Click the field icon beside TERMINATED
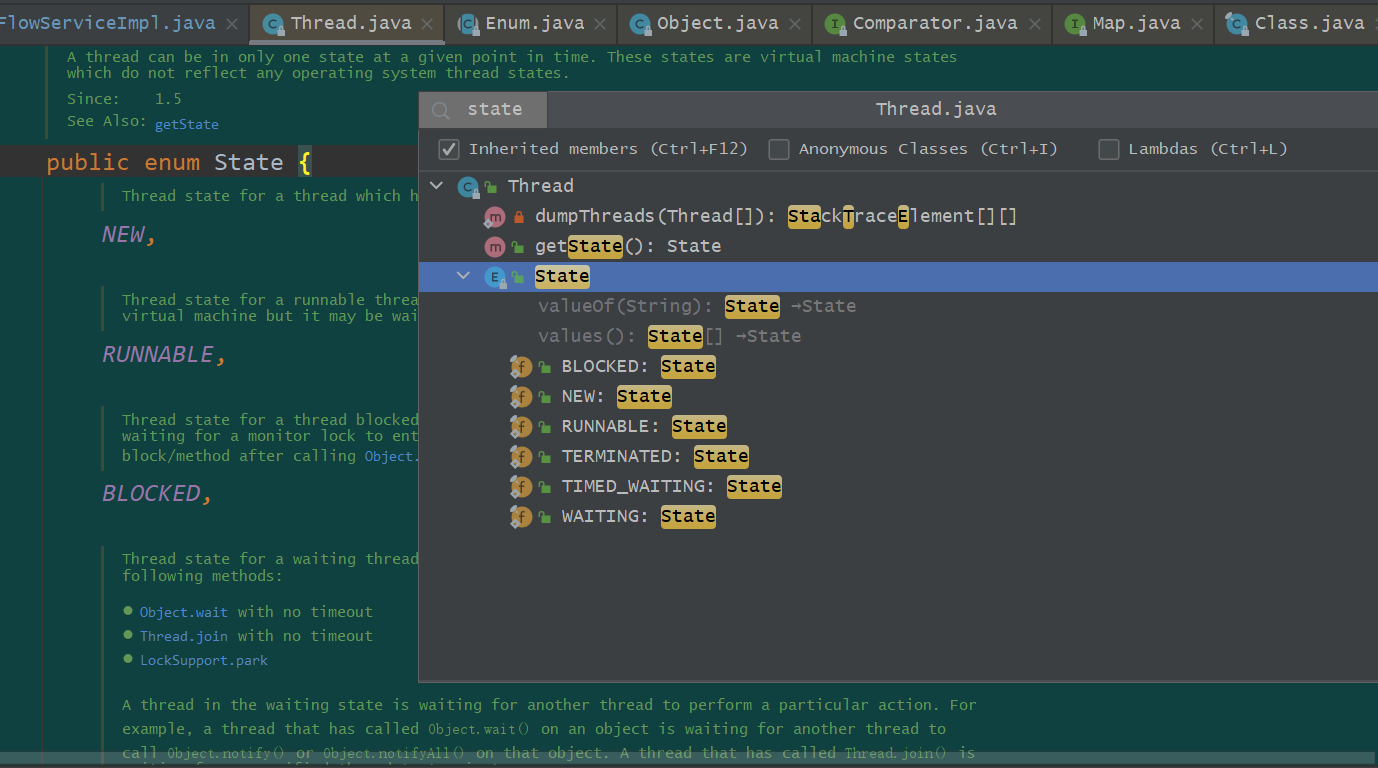This screenshot has width=1378, height=768. click(520, 457)
